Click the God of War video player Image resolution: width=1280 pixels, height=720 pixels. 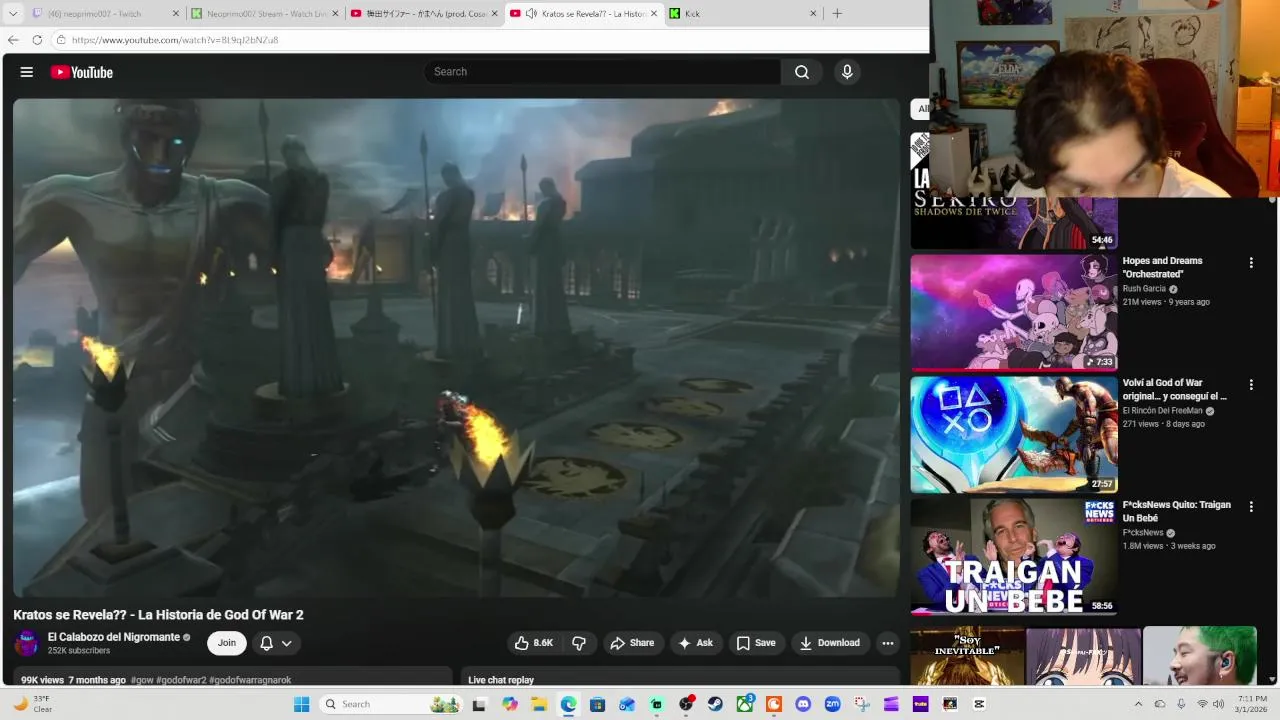[457, 348]
